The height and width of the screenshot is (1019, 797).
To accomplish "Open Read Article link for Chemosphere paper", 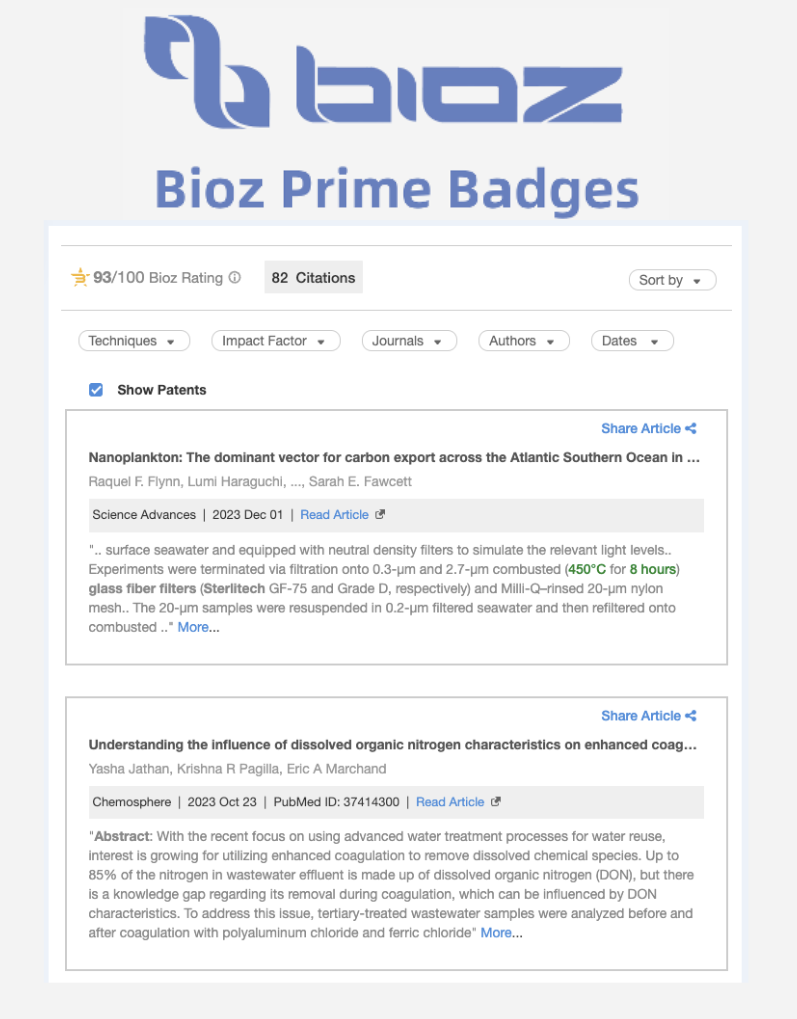I will coord(450,802).
